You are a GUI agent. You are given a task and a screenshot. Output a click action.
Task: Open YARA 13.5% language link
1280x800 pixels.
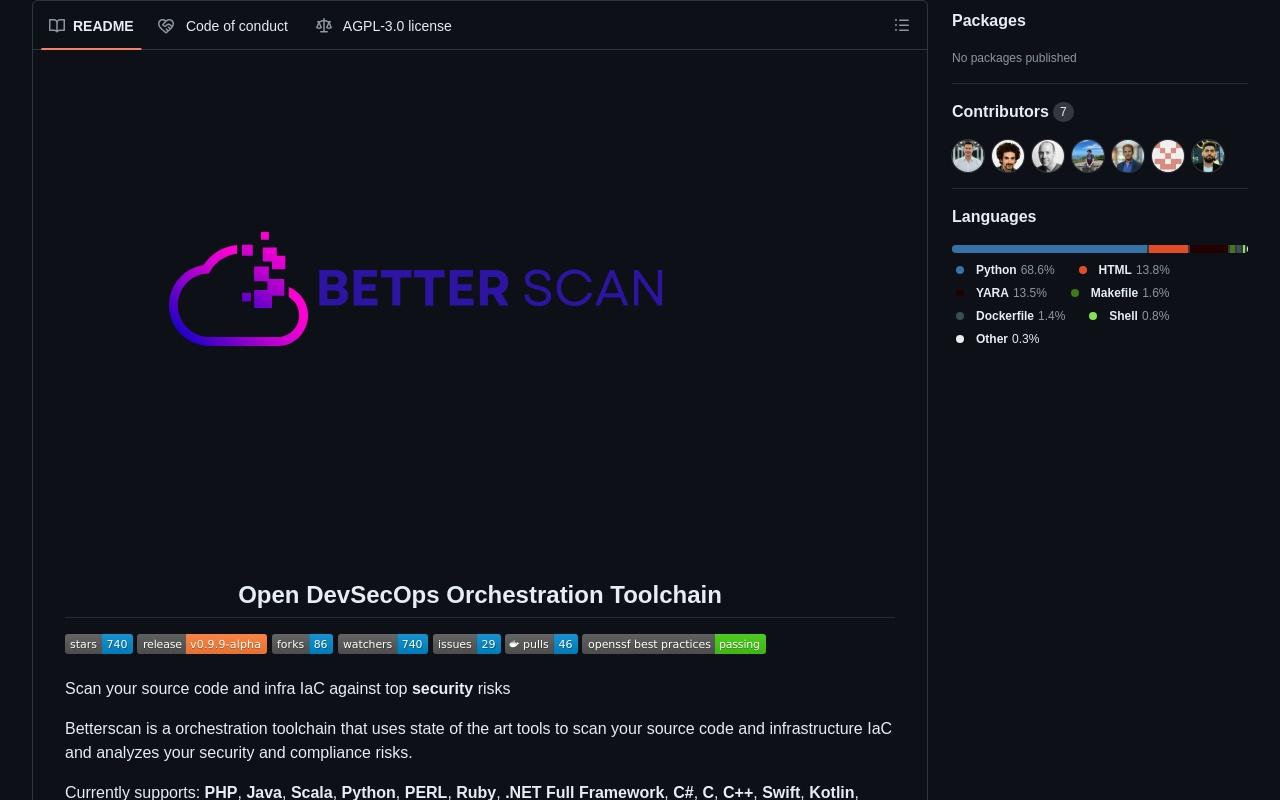pyautogui.click(x=1001, y=293)
